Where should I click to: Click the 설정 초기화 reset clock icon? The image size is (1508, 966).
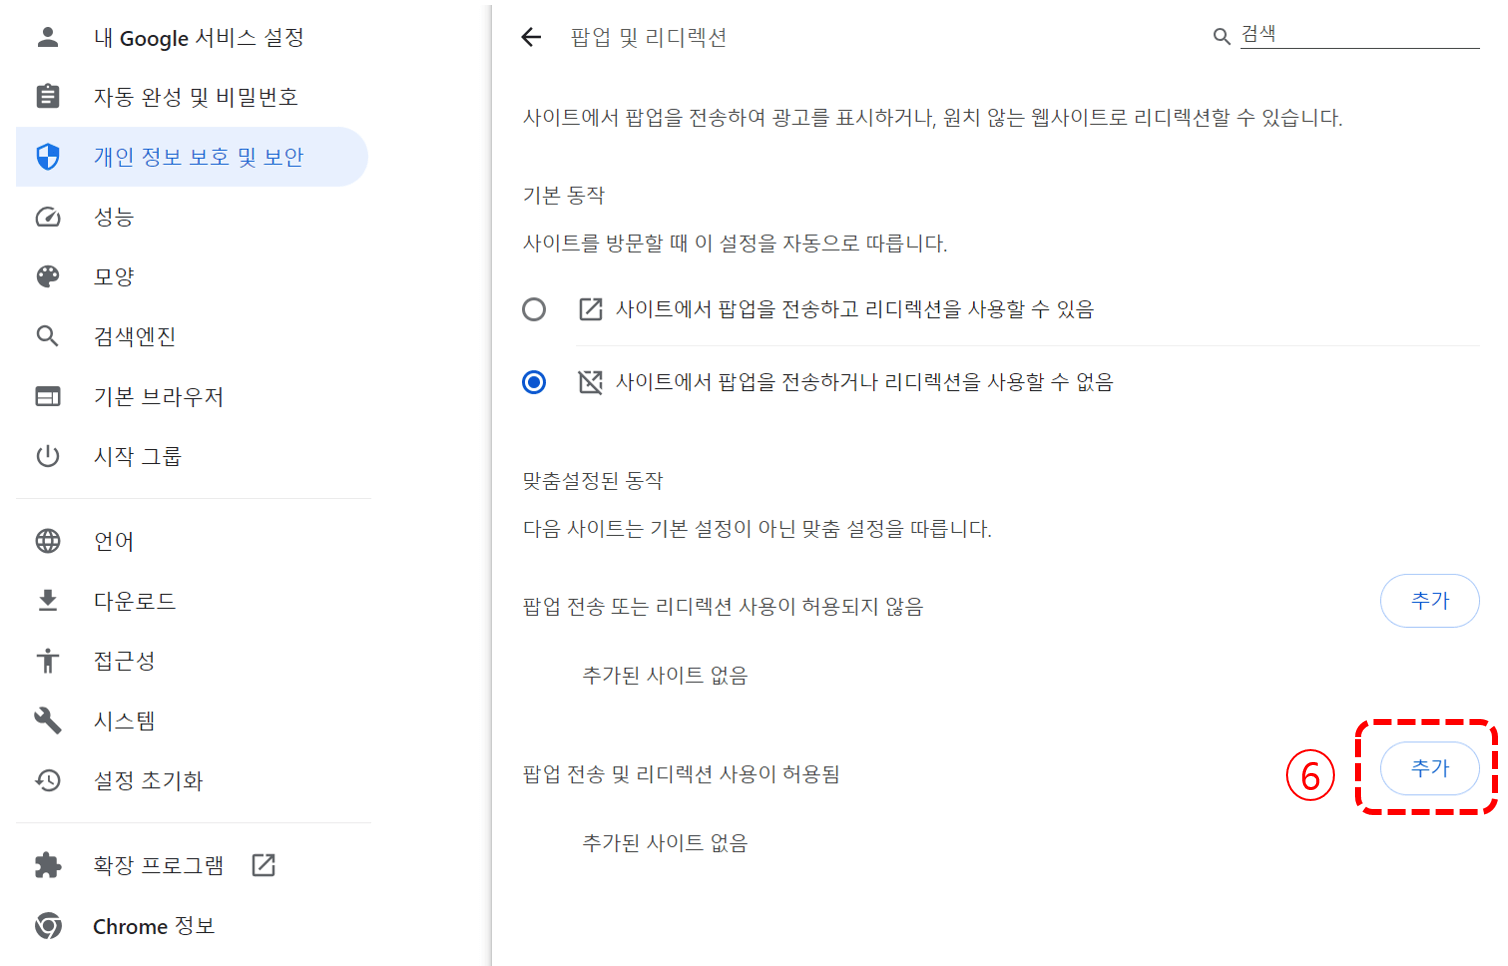tap(47, 780)
